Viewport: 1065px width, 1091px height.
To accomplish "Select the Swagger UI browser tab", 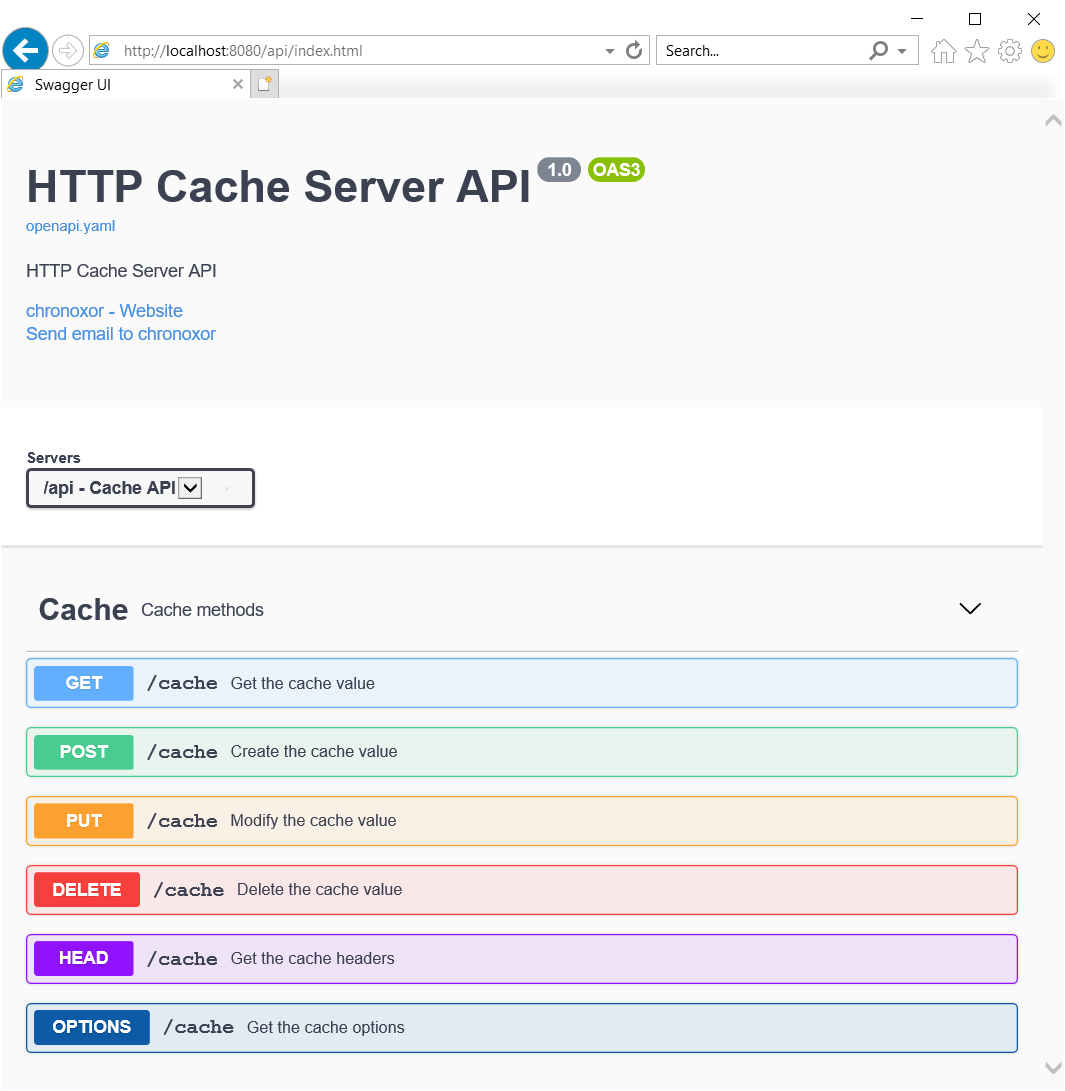I will click(126, 84).
